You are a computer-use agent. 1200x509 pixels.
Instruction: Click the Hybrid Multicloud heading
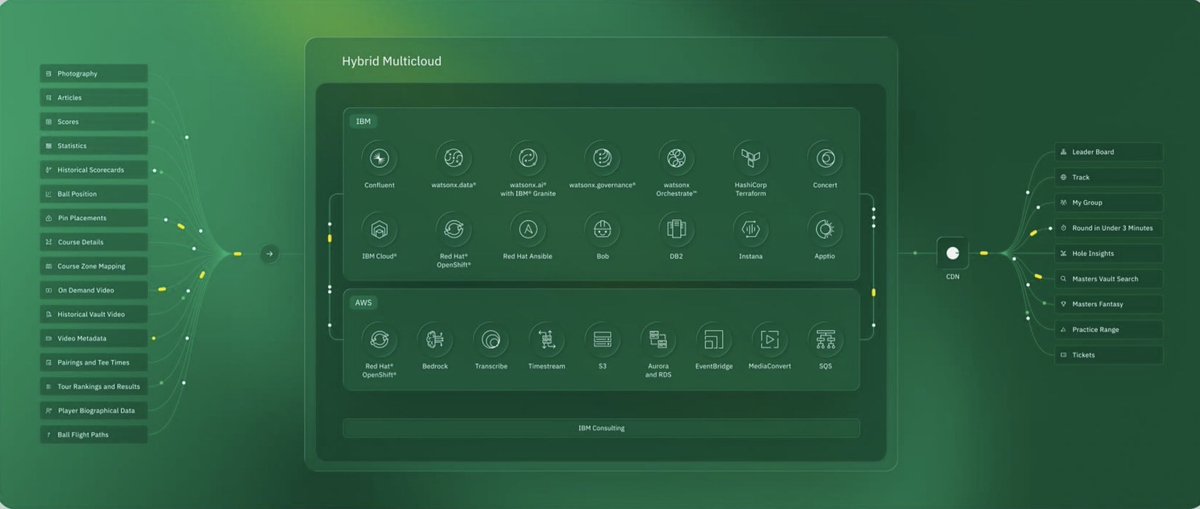click(x=391, y=61)
